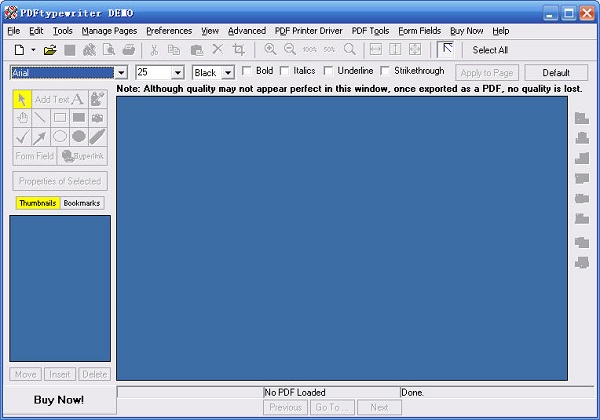Select the Highlighter marker tool
600x420 pixels.
(98, 137)
